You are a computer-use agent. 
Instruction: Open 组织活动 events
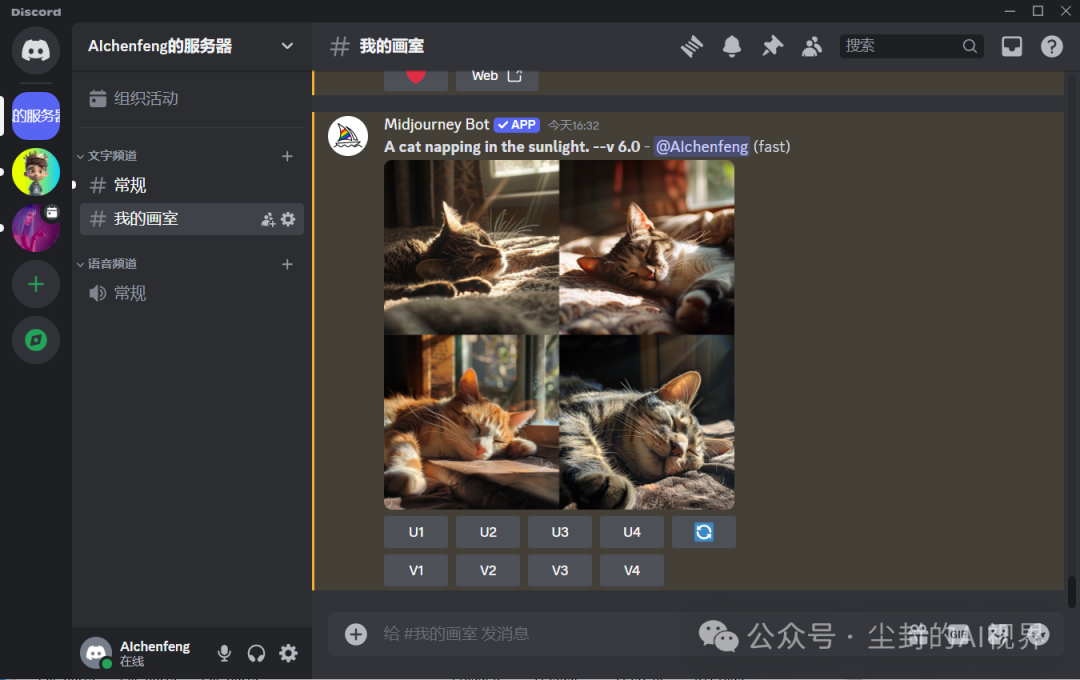(x=191, y=99)
